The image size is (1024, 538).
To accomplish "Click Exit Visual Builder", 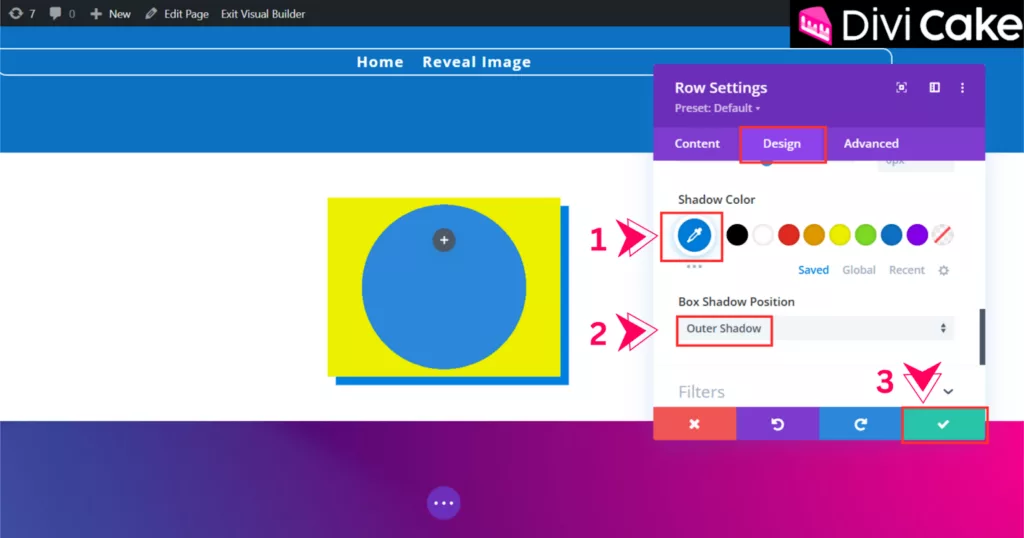I will pos(263,14).
